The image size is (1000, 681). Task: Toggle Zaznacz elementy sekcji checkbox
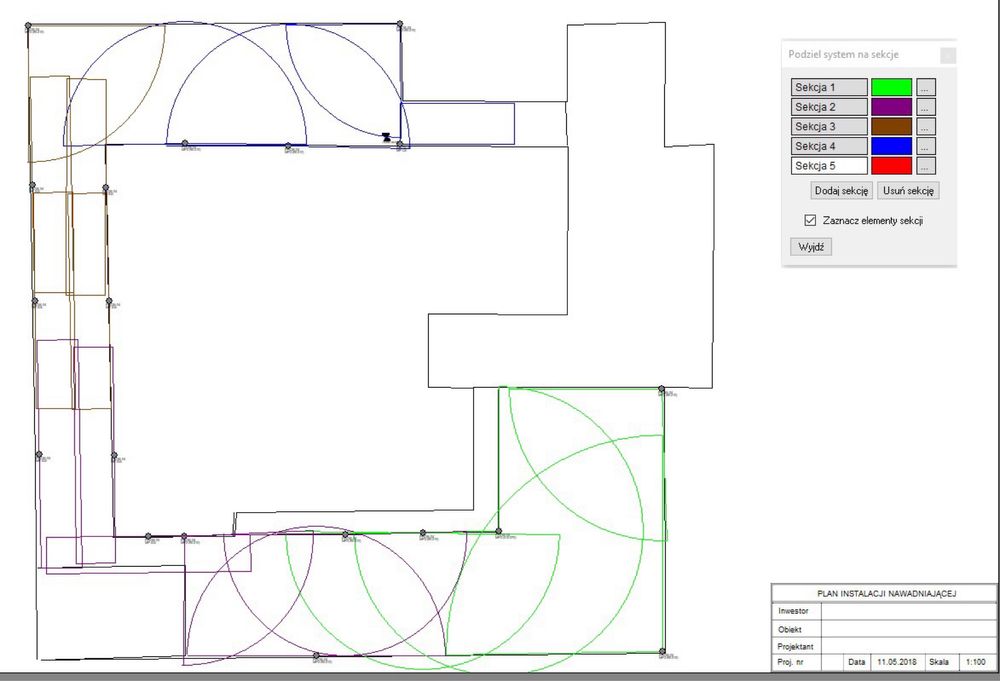[x=810, y=221]
